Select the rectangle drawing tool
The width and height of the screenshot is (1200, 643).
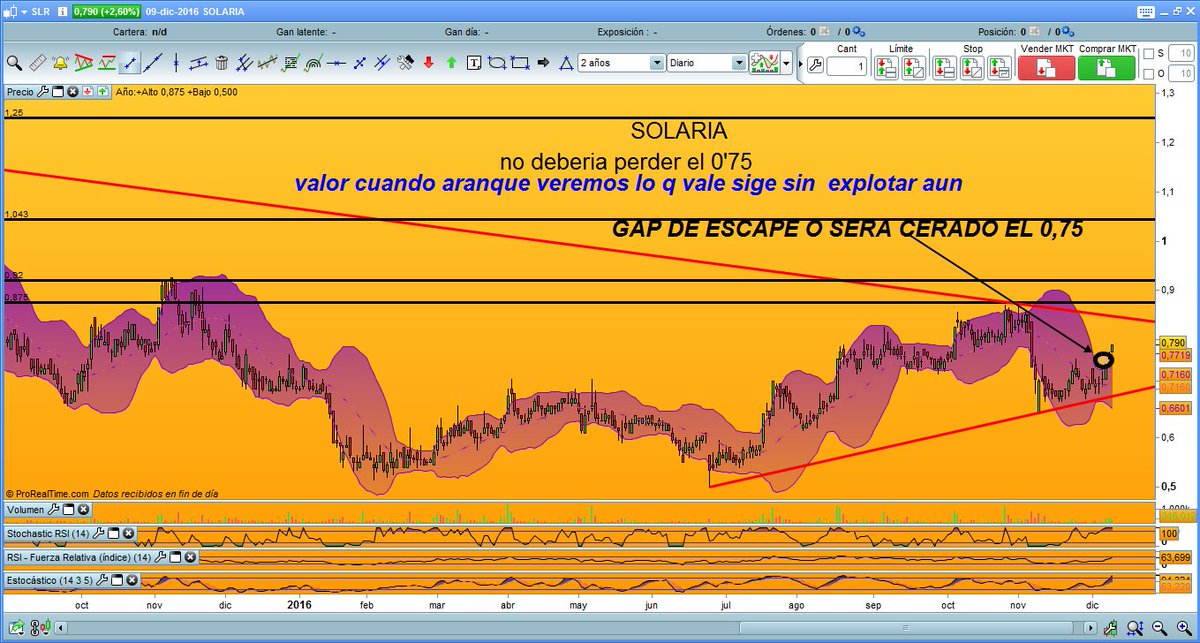[520, 62]
